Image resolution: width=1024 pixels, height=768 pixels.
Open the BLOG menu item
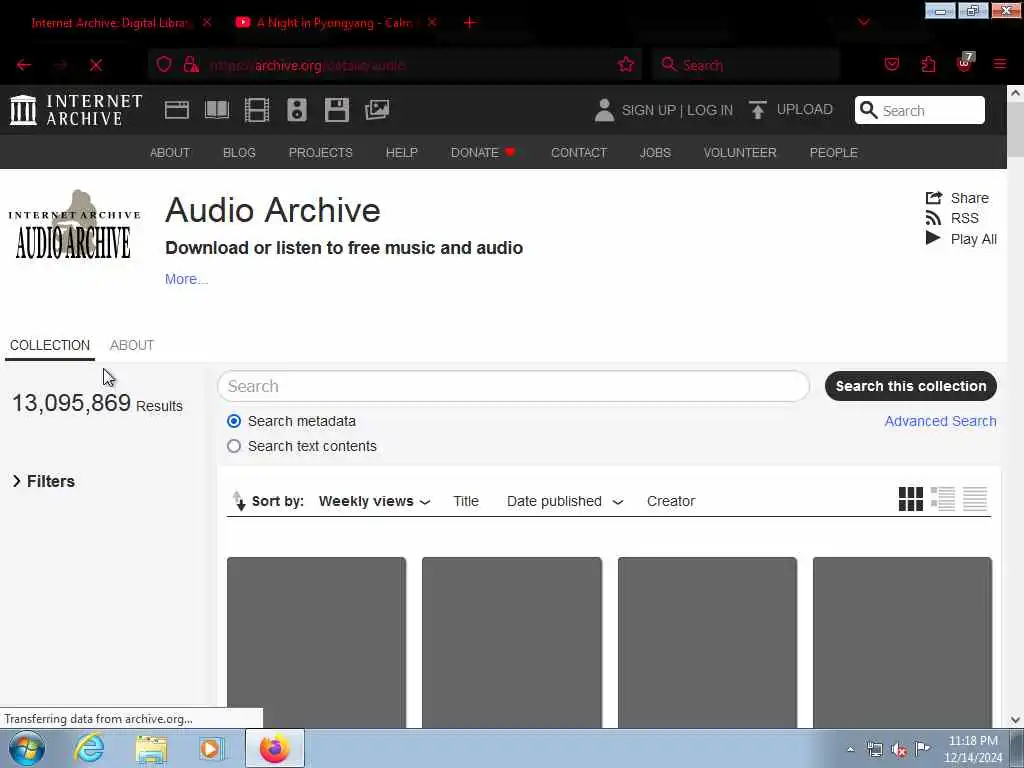coord(239,152)
